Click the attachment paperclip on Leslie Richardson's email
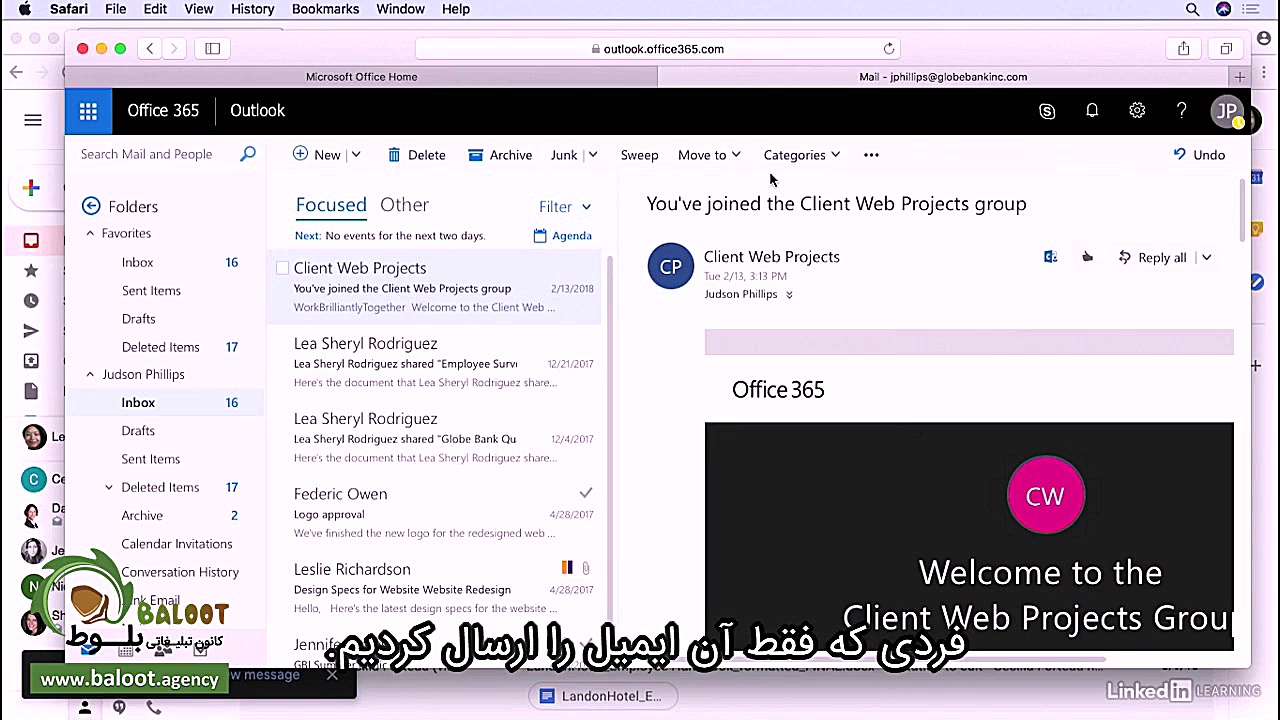 (586, 568)
